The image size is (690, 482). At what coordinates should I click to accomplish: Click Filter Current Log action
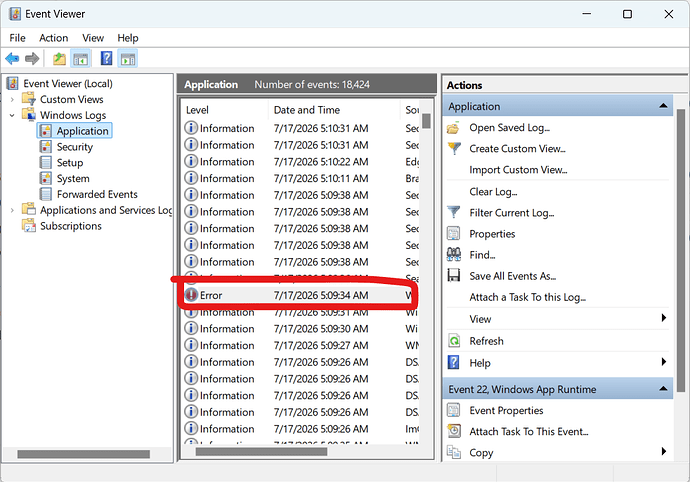pyautogui.click(x=512, y=213)
